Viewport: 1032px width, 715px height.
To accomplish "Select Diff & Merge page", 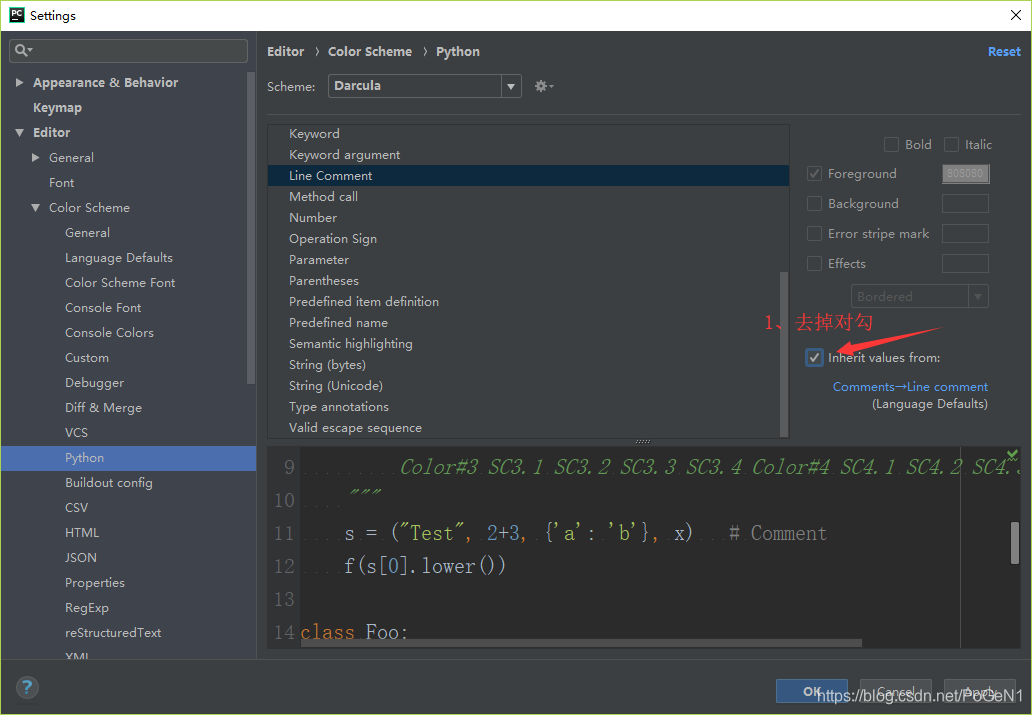I will click(103, 408).
